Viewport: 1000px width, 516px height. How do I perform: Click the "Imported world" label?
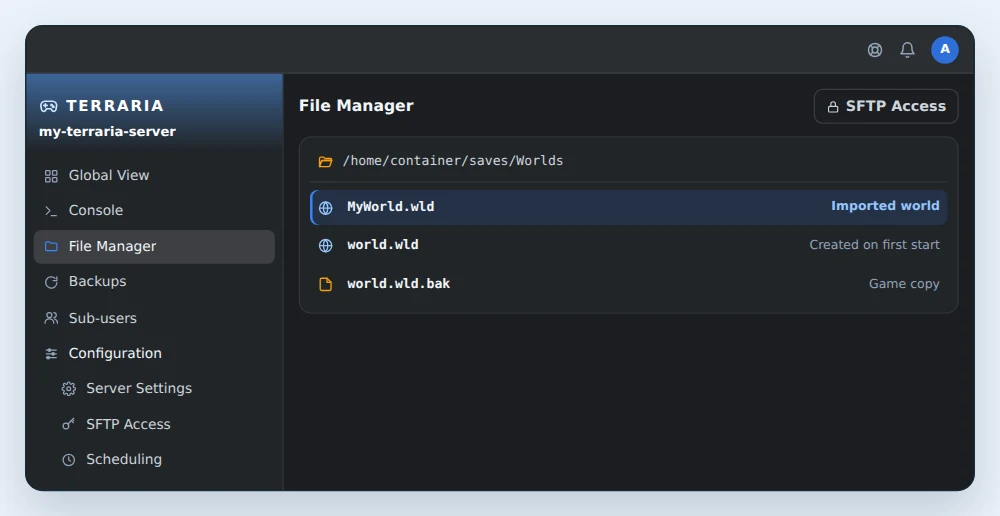(x=885, y=206)
